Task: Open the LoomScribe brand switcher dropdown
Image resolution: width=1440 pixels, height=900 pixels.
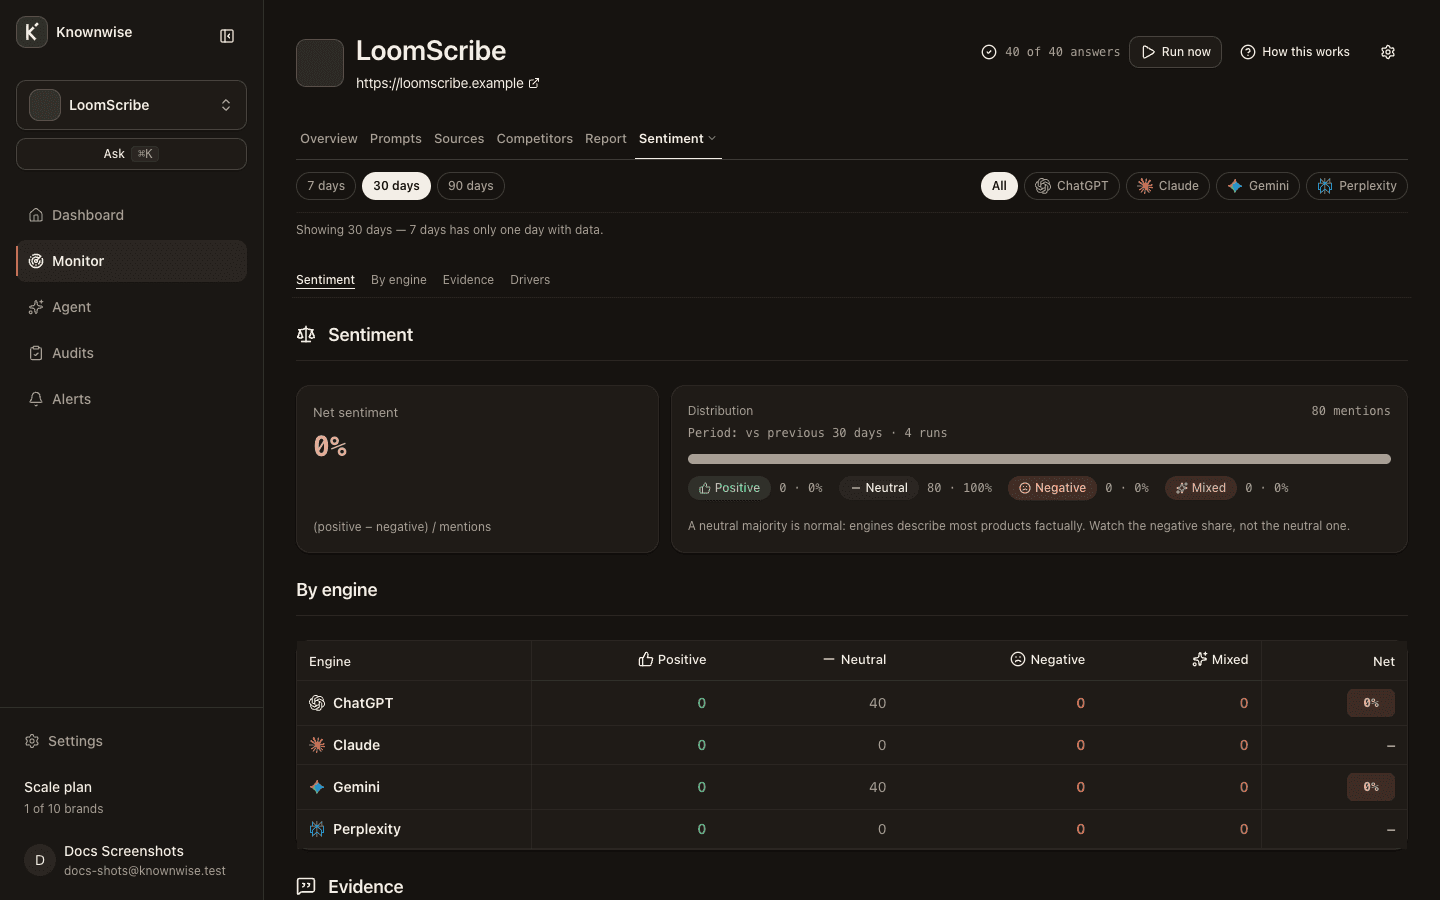Action: [131, 105]
